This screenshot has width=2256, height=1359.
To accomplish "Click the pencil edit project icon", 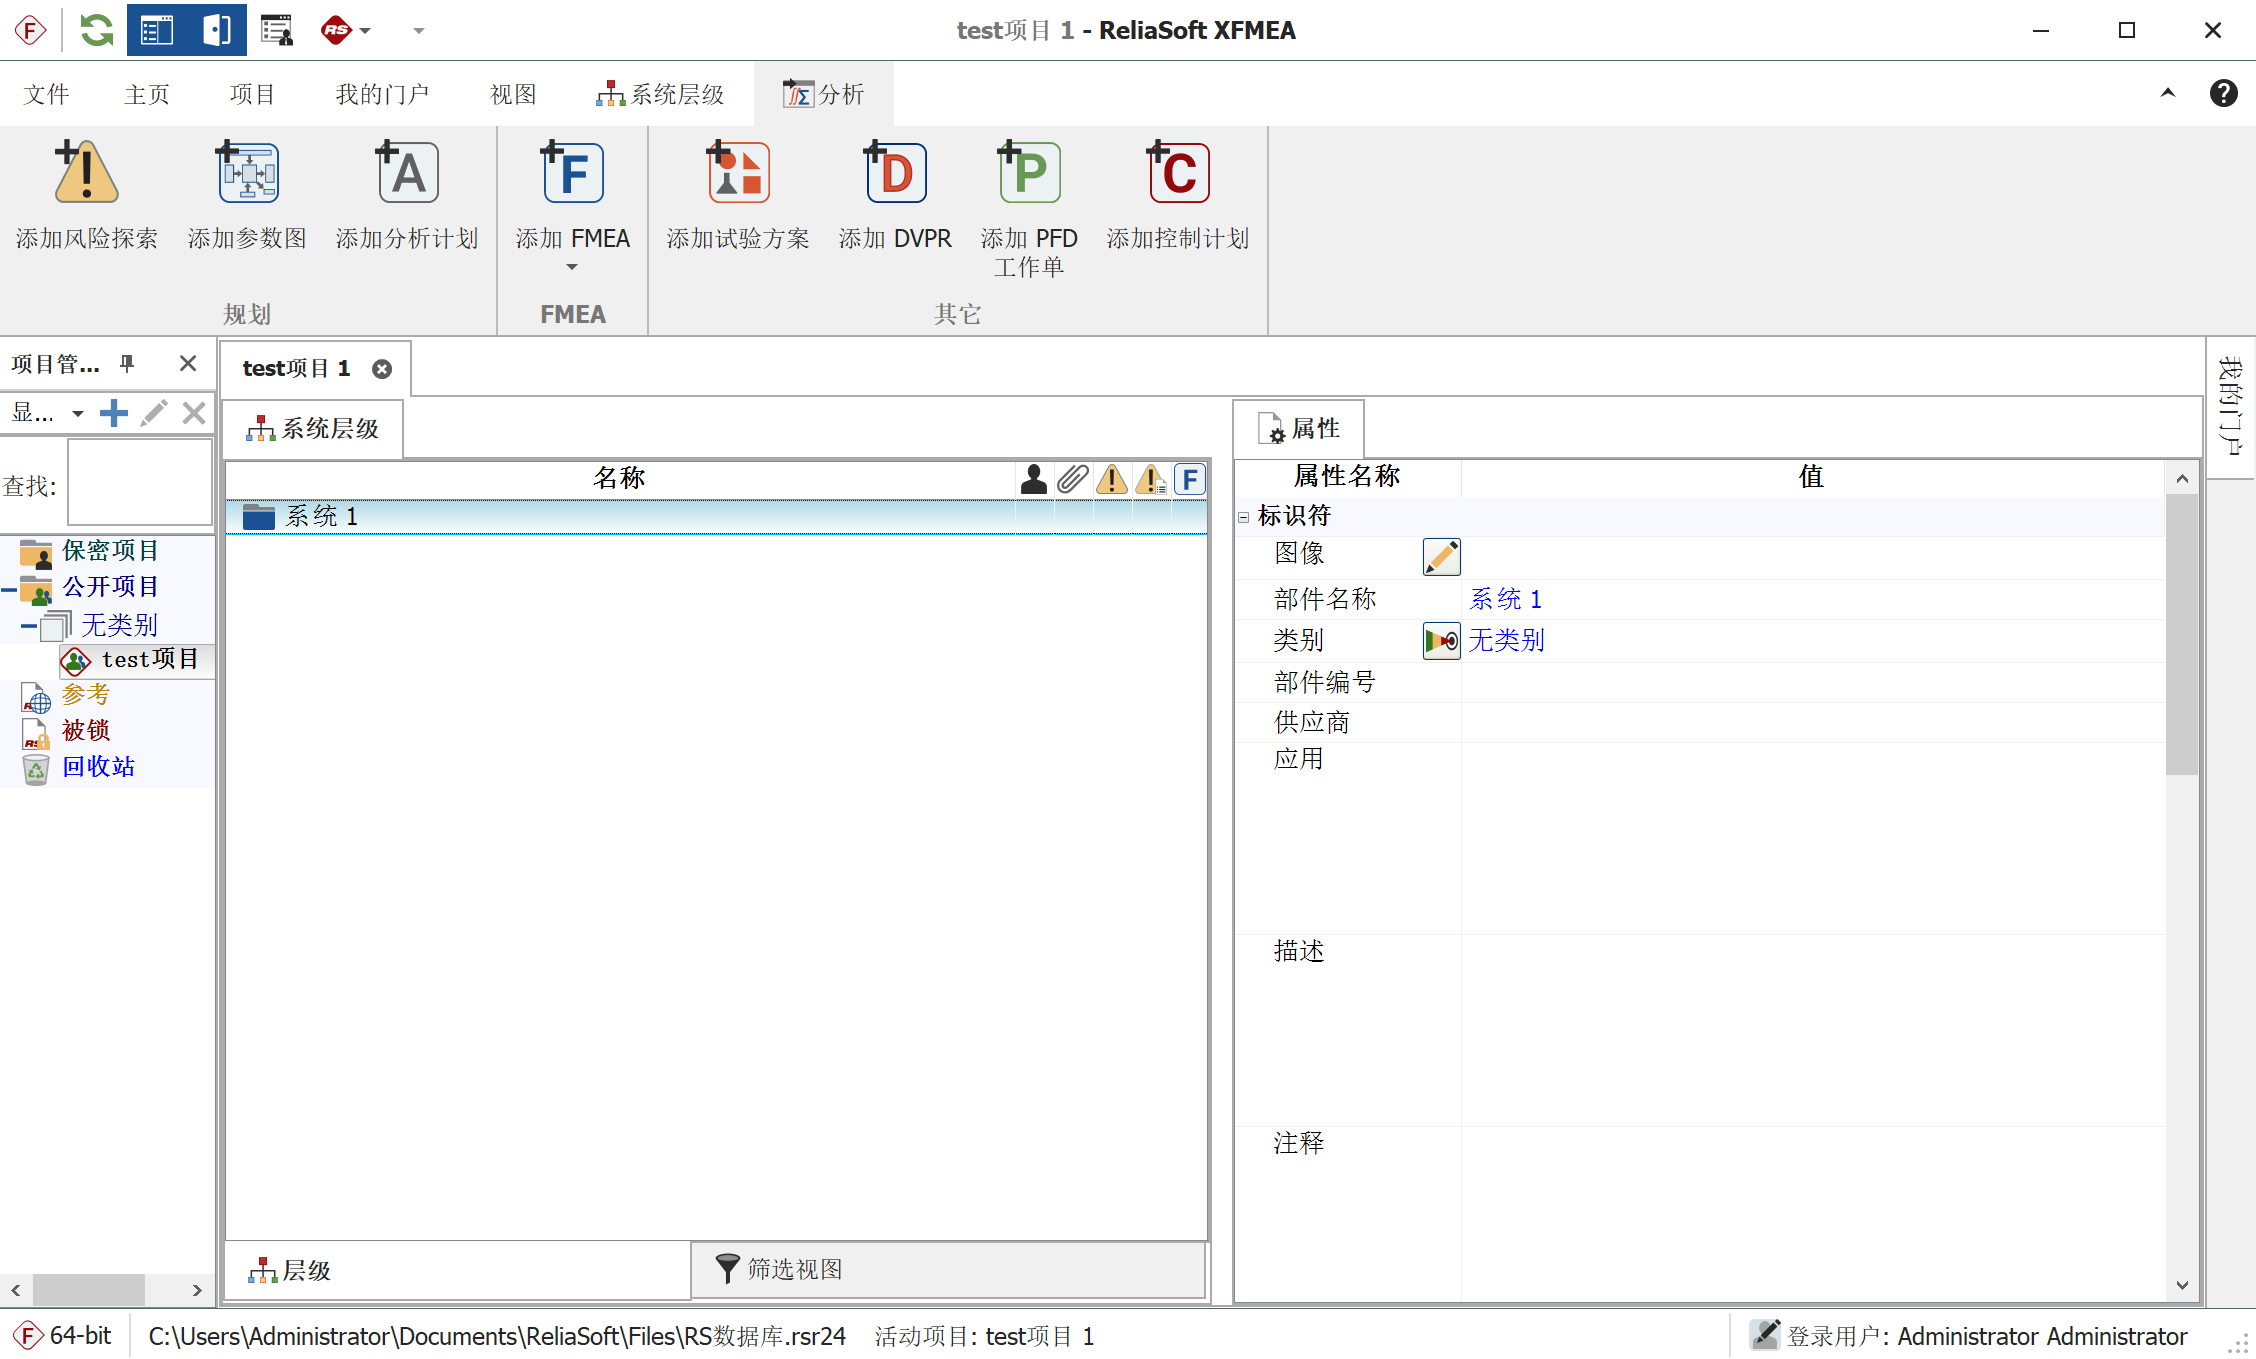I will click(154, 413).
